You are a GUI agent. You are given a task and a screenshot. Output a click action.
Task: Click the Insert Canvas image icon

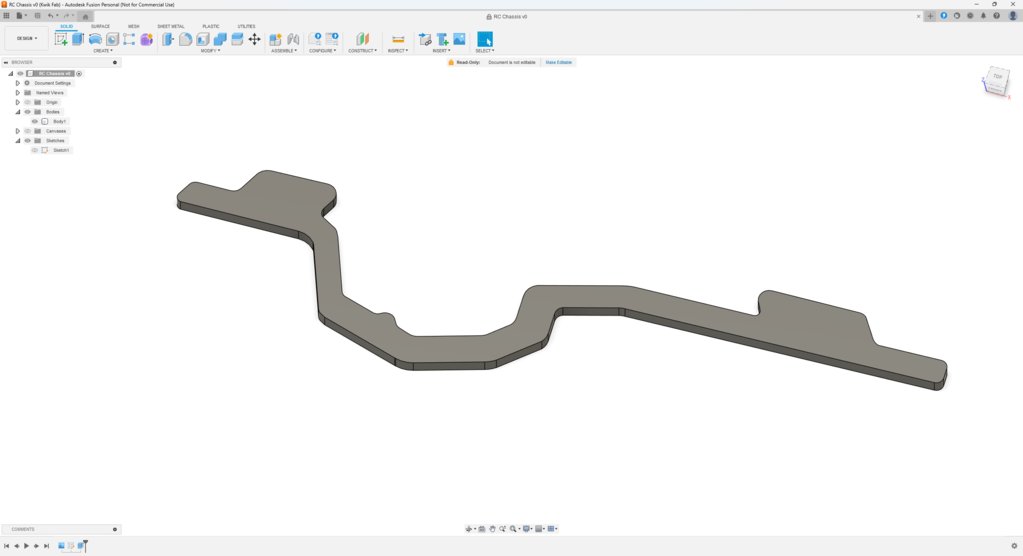[x=459, y=39]
